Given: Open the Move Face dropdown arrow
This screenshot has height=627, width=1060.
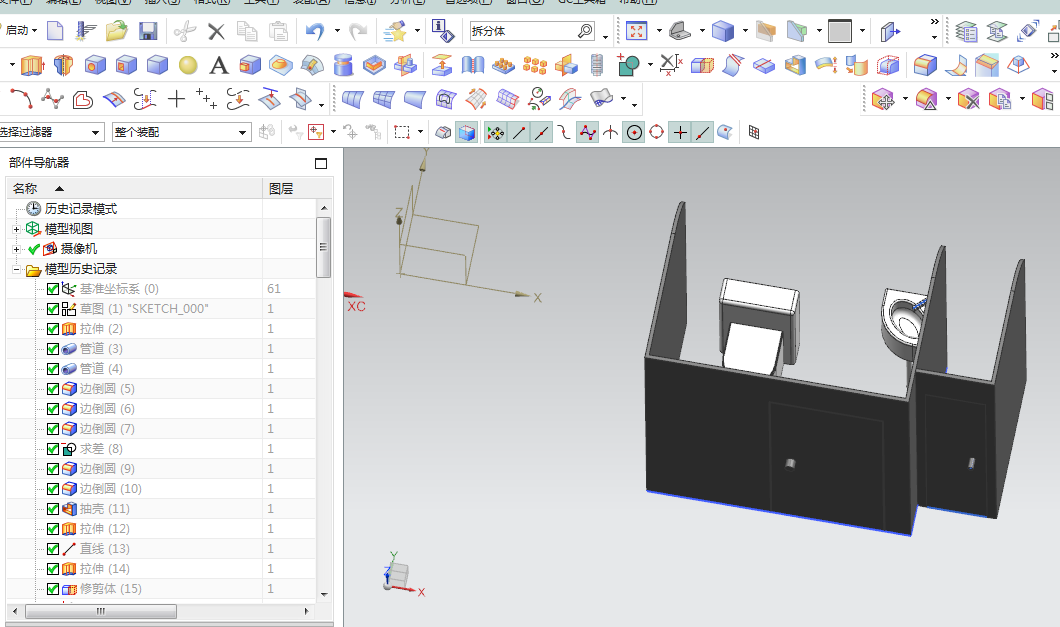Looking at the screenshot, I should (x=905, y=100).
